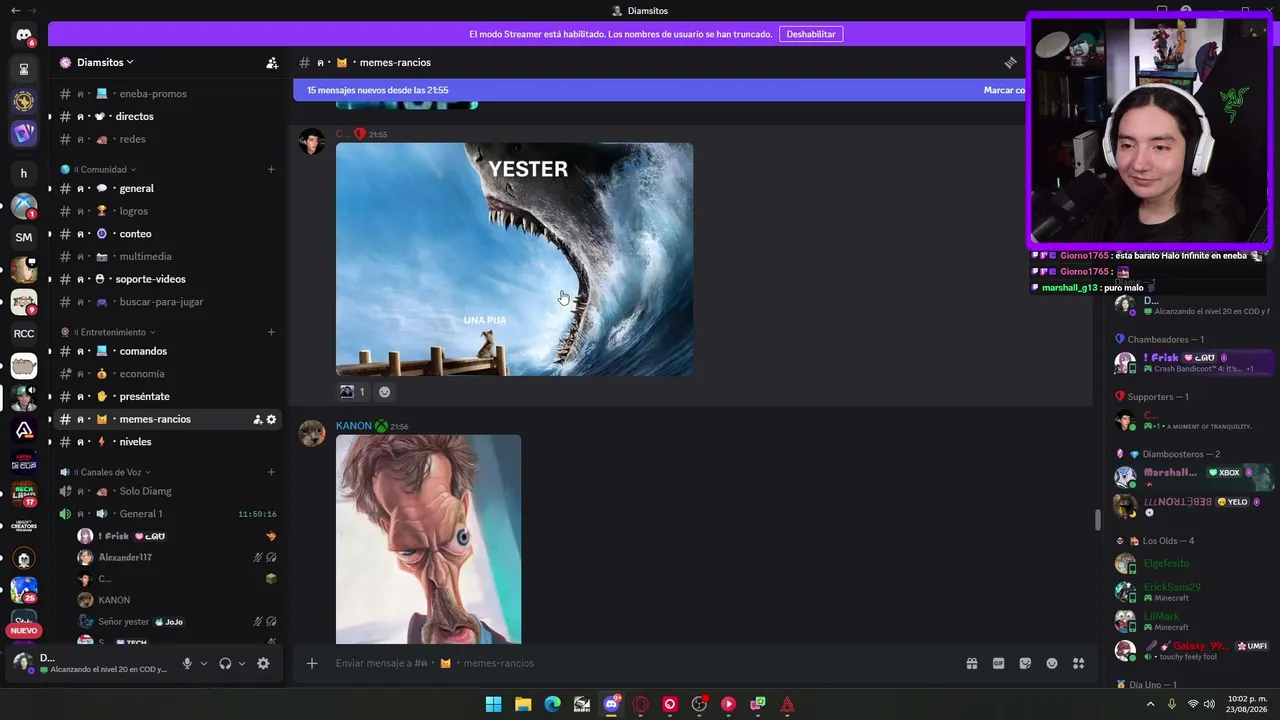Click the attach file plus button

tap(312, 663)
